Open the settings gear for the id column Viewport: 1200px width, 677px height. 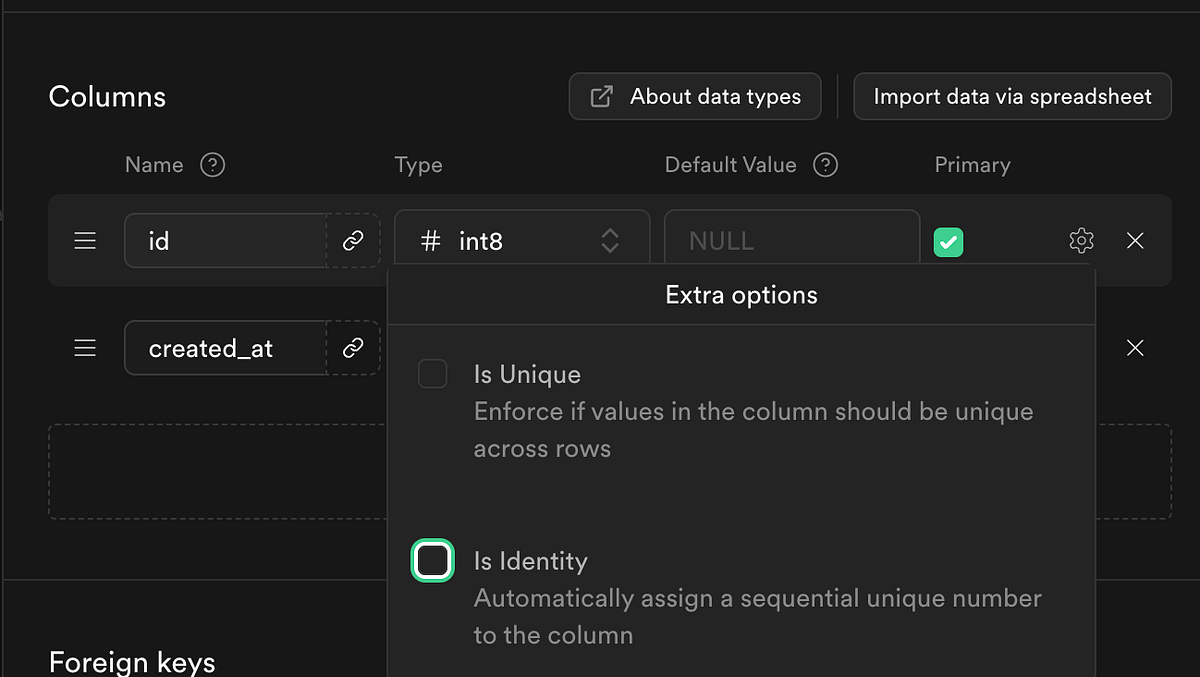point(1081,240)
